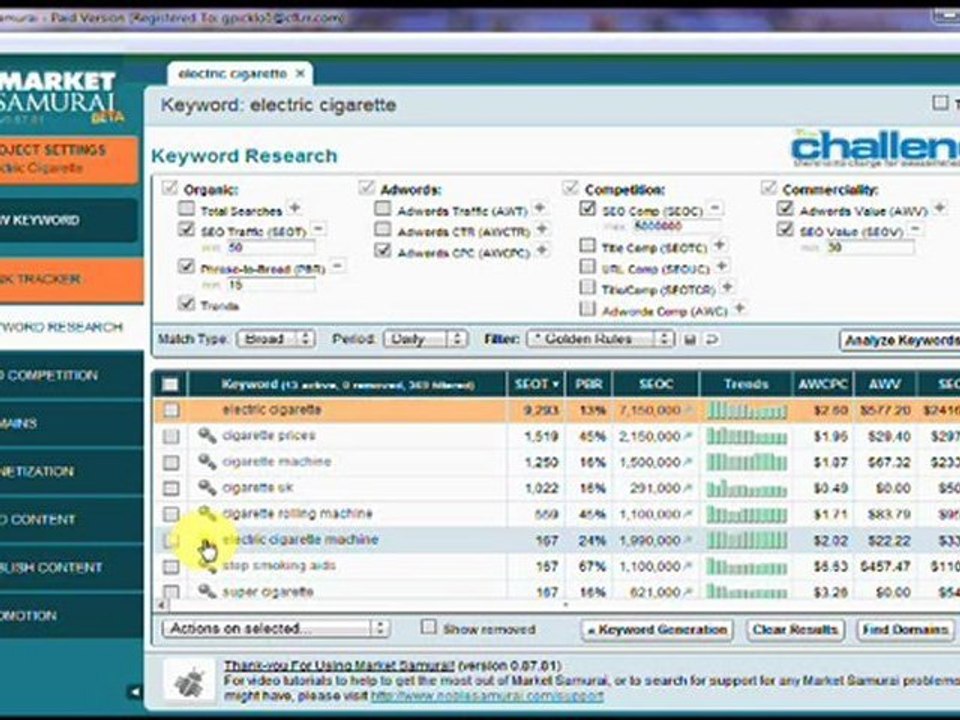Click the Keyword Generation button
This screenshot has height=720, width=960.
tap(656, 629)
